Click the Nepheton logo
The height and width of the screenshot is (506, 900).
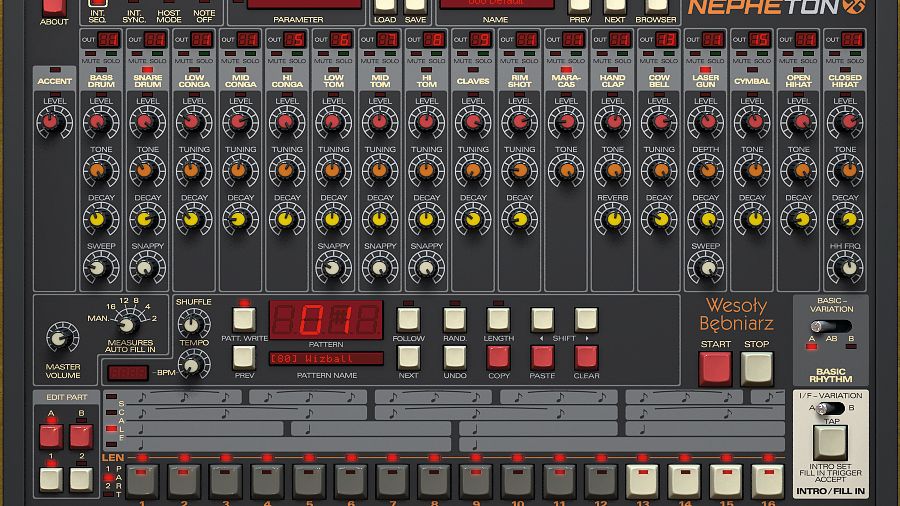coord(776,7)
